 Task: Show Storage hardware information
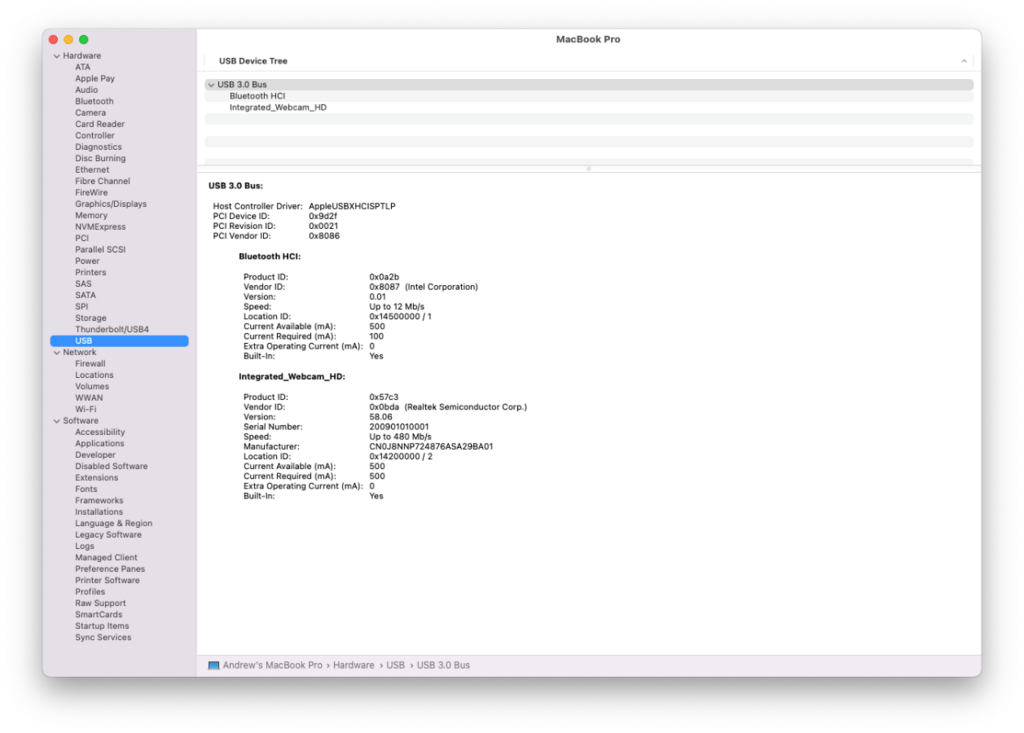coord(90,318)
